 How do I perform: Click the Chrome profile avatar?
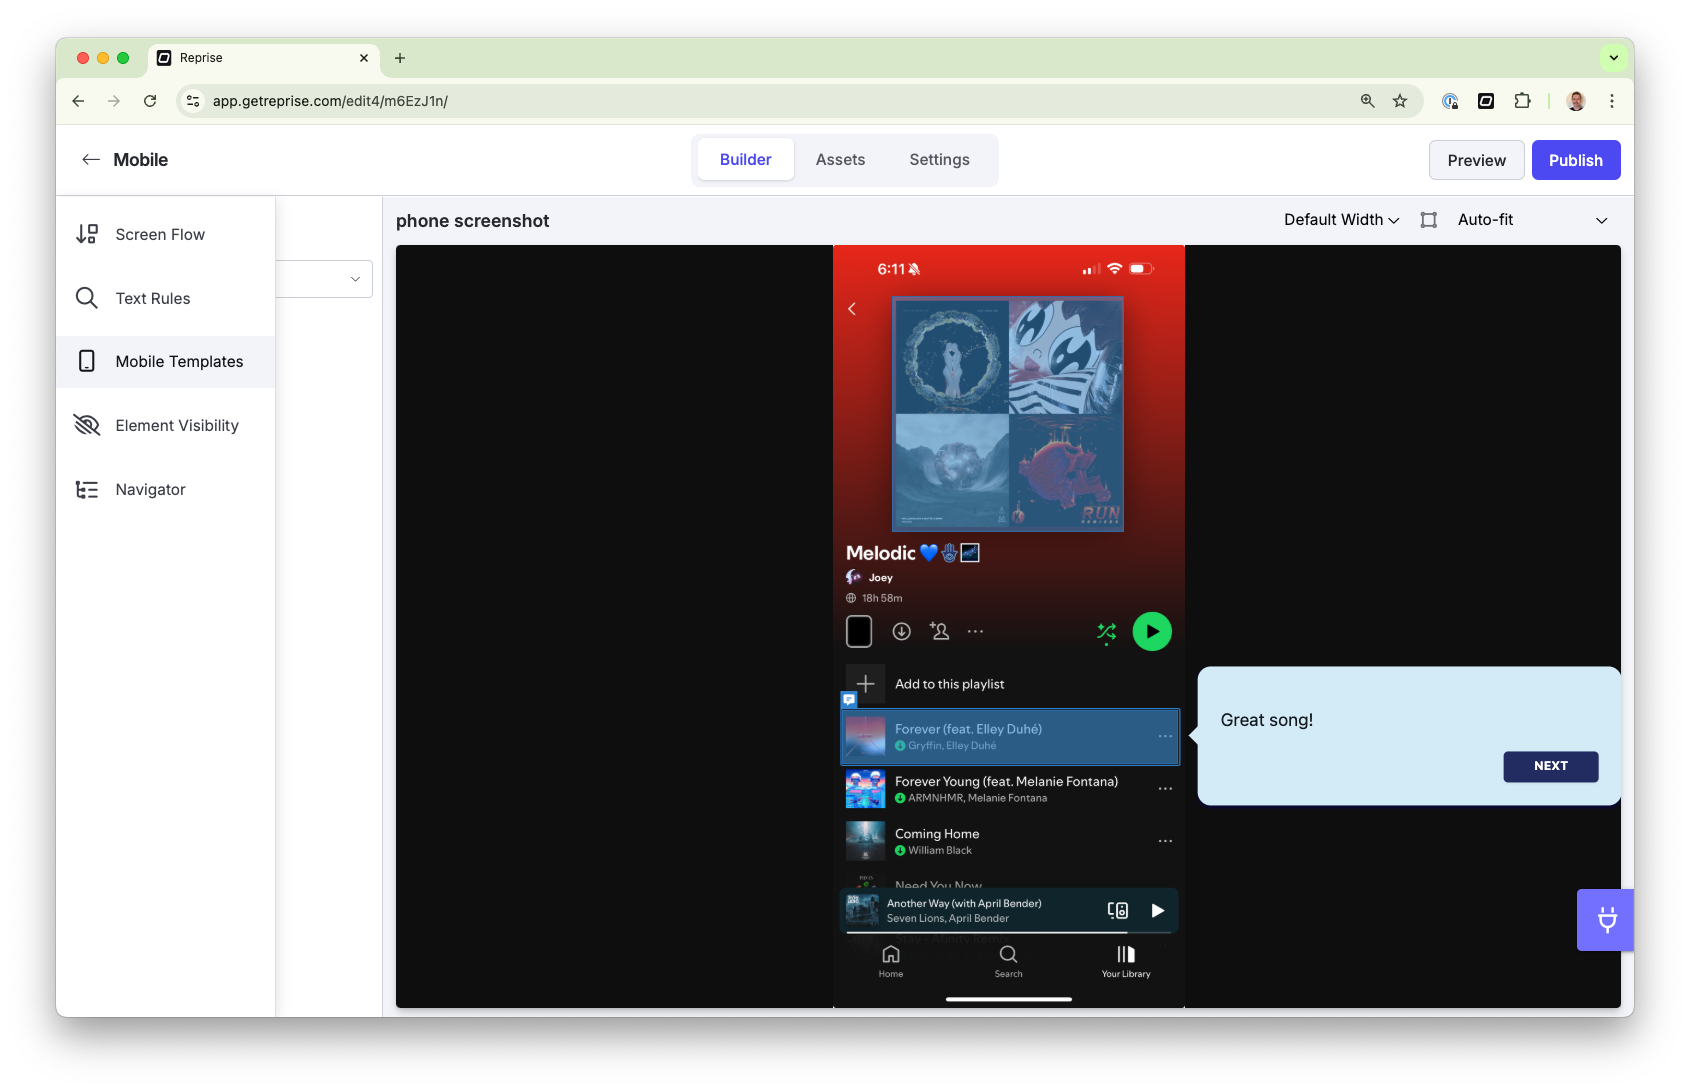pyautogui.click(x=1576, y=101)
